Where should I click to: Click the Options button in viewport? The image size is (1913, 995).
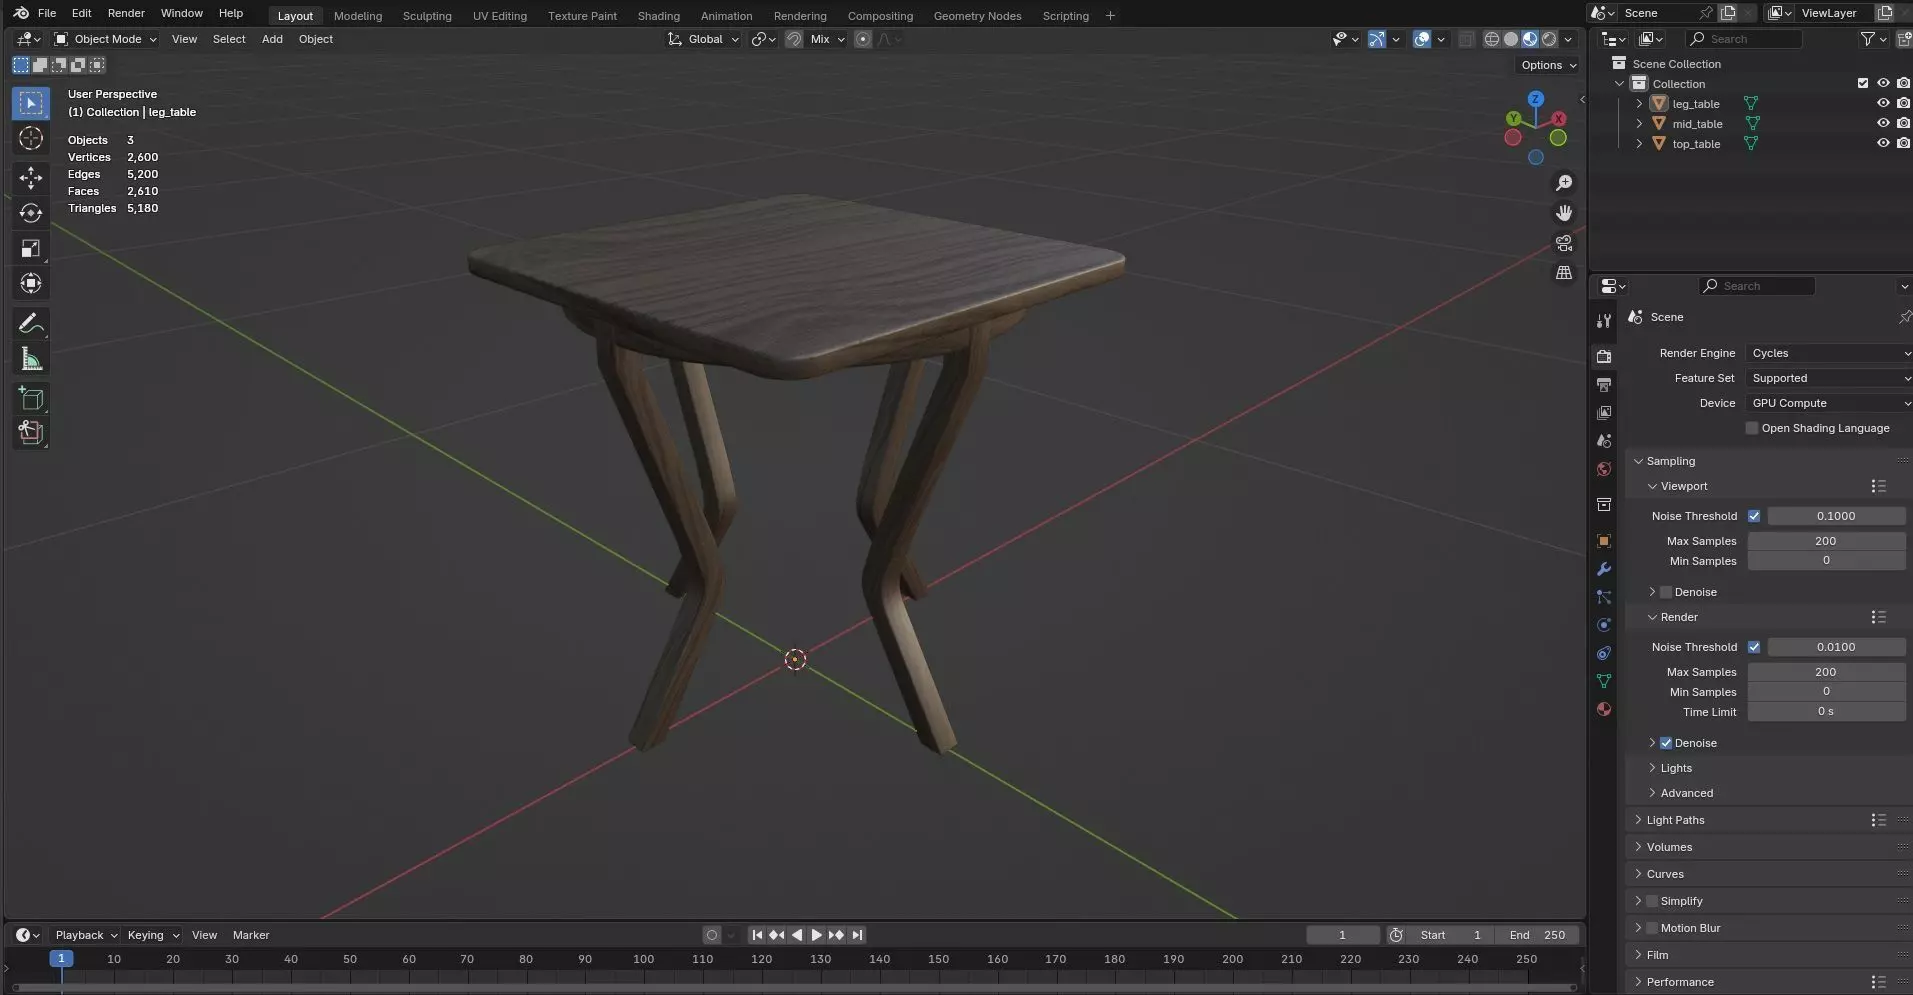(1549, 65)
